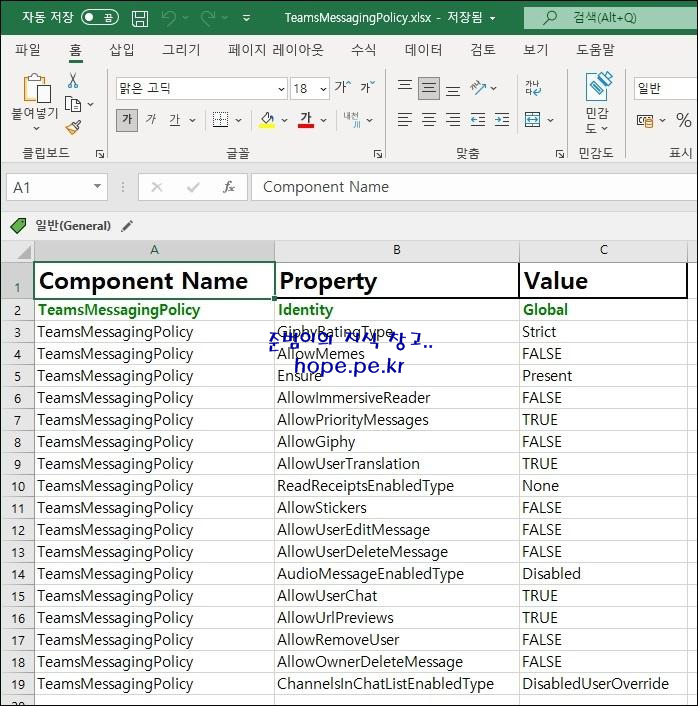Open the number format dropdown 일반

click(666, 88)
